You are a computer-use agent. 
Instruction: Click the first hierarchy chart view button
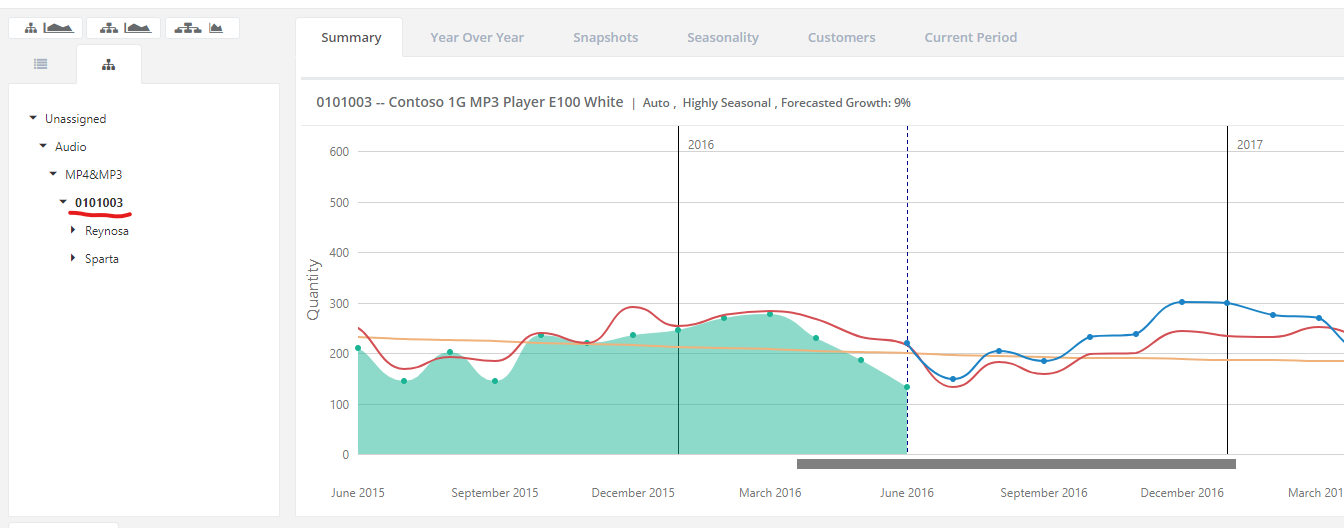(x=46, y=28)
